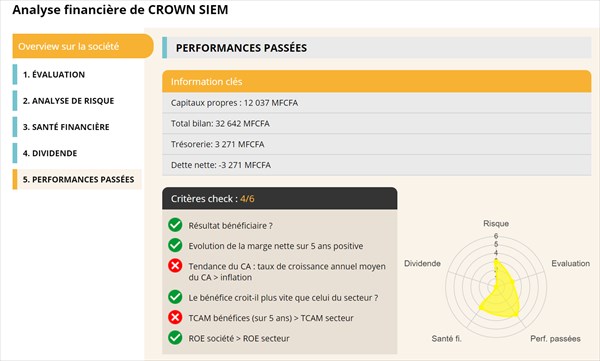Click green check for marge nette evolution
600x361 pixels.
(175, 245)
